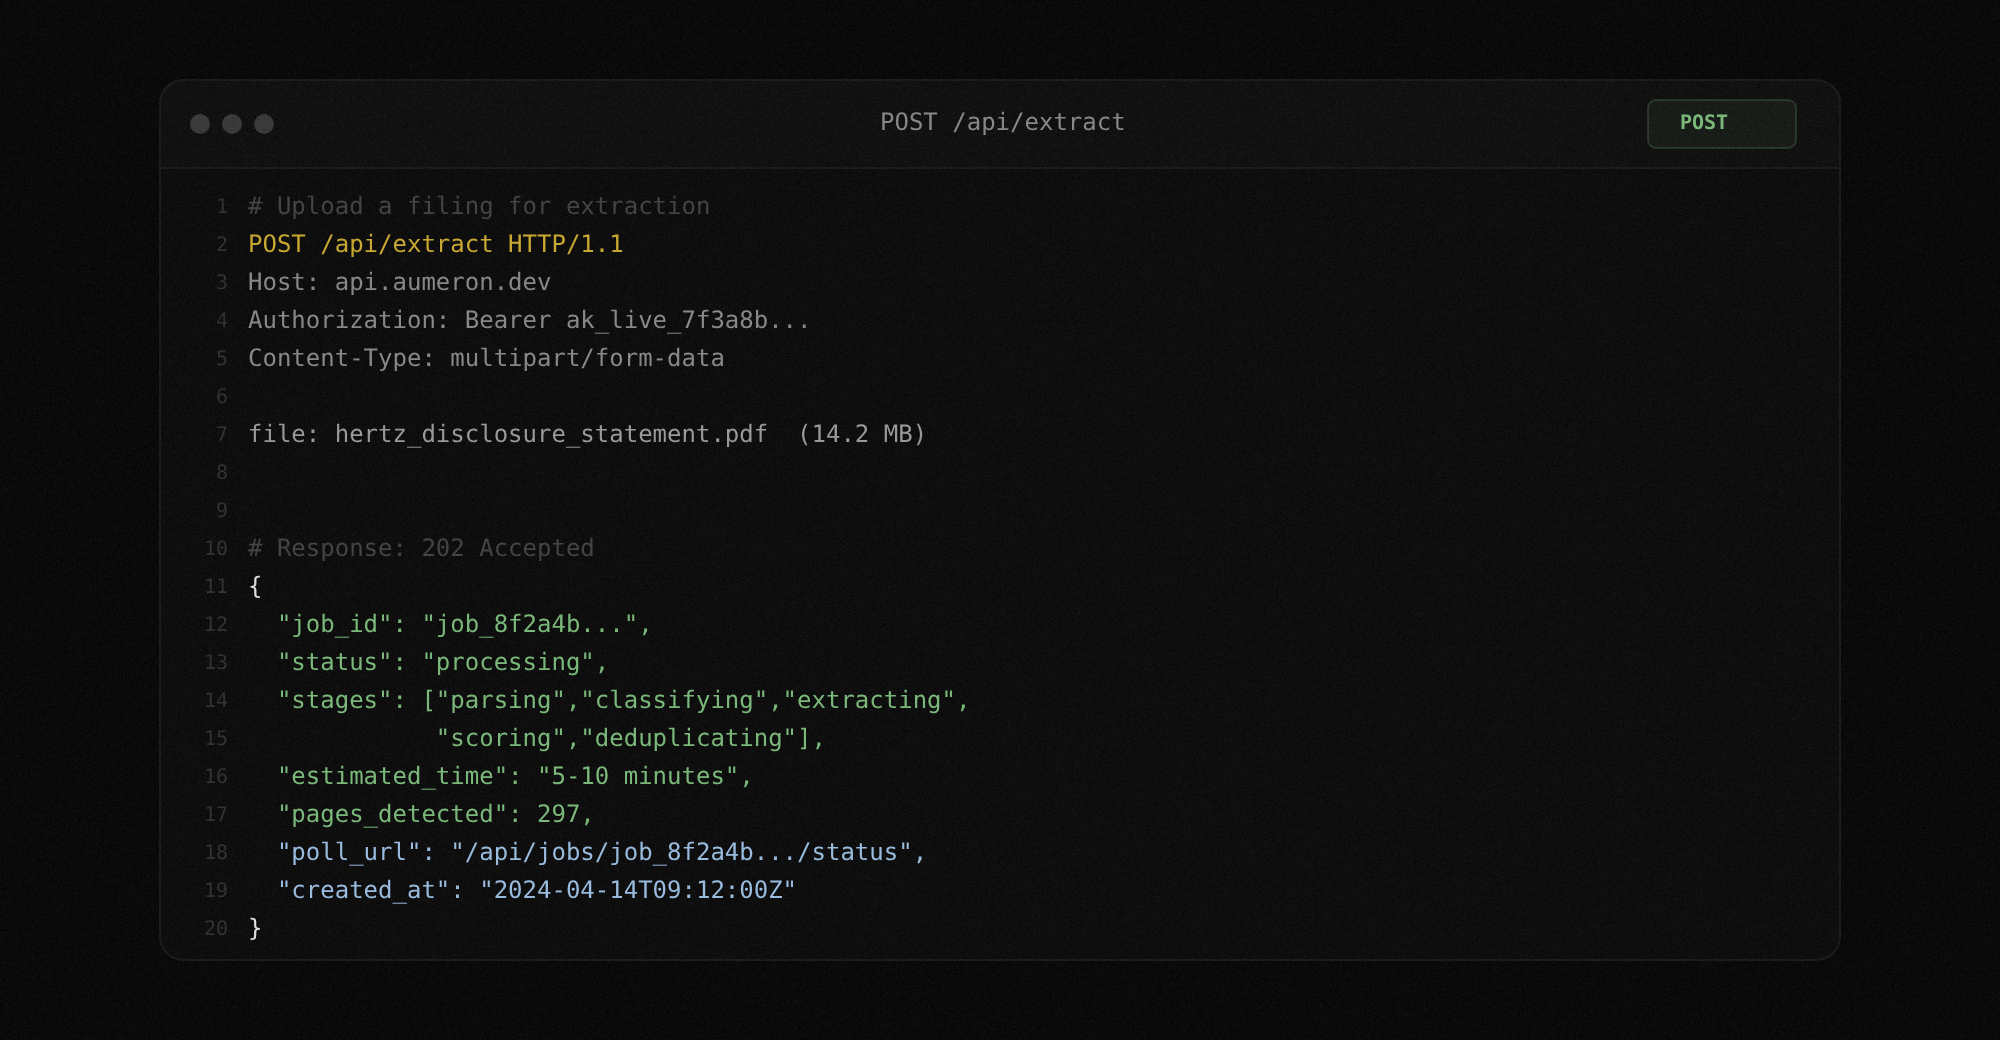The width and height of the screenshot is (2000, 1040).
Task: Click line number 1 in the gutter
Action: click(x=222, y=206)
